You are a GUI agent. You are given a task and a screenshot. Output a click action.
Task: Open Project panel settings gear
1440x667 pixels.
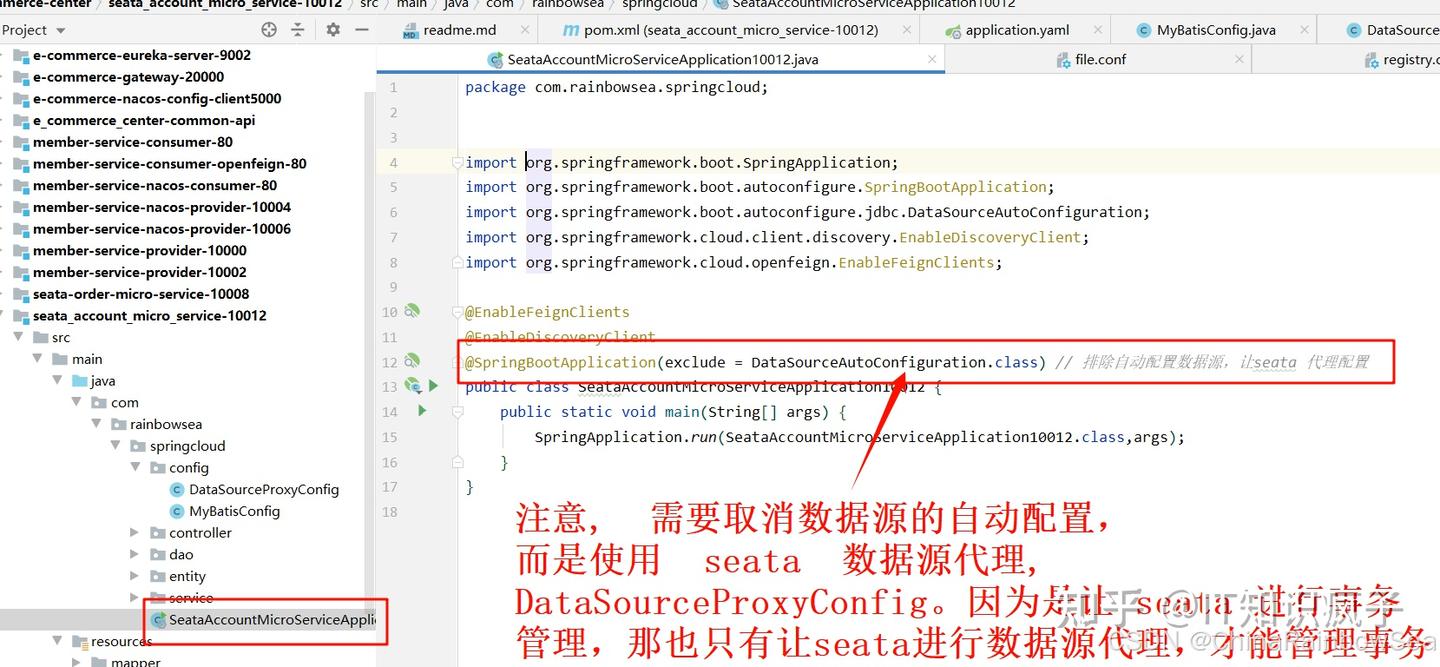333,30
